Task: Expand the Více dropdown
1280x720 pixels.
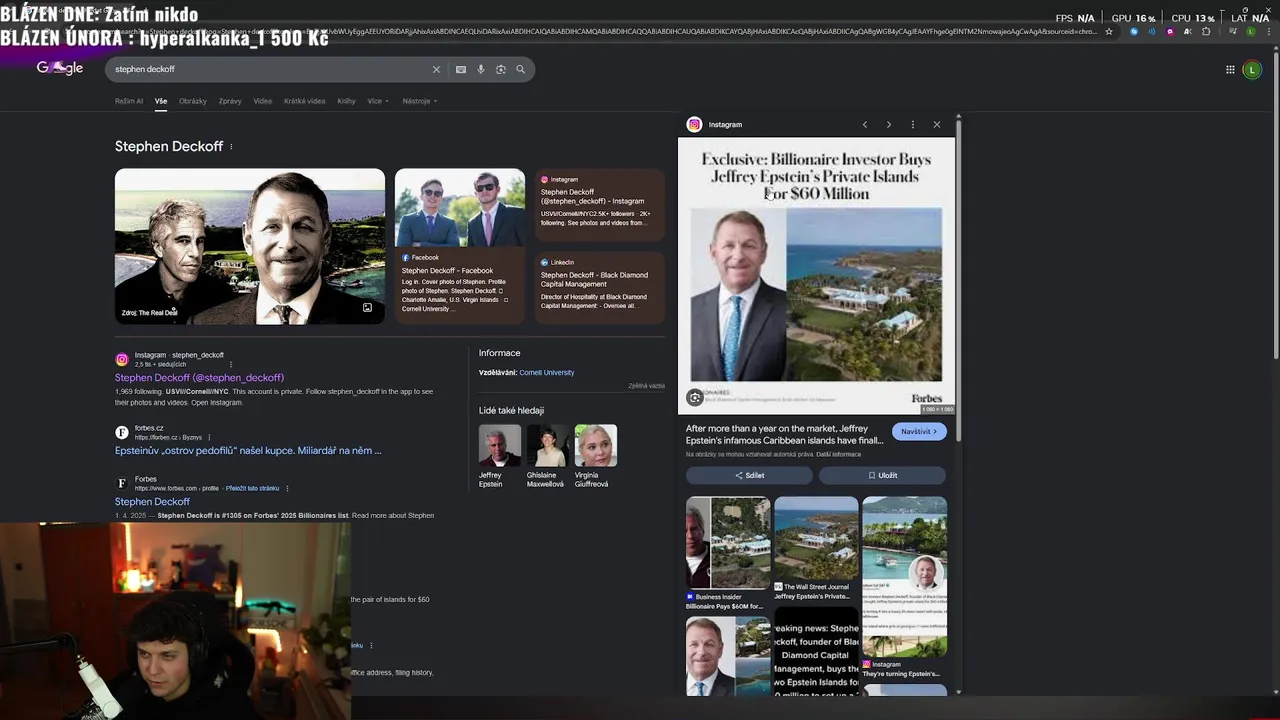Action: pos(378,101)
